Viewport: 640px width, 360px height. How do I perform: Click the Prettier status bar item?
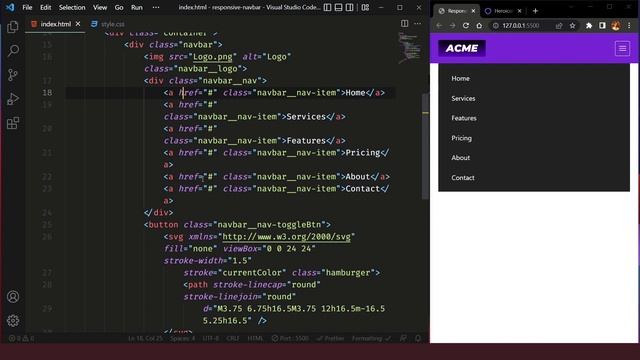pyautogui.click(x=330, y=338)
